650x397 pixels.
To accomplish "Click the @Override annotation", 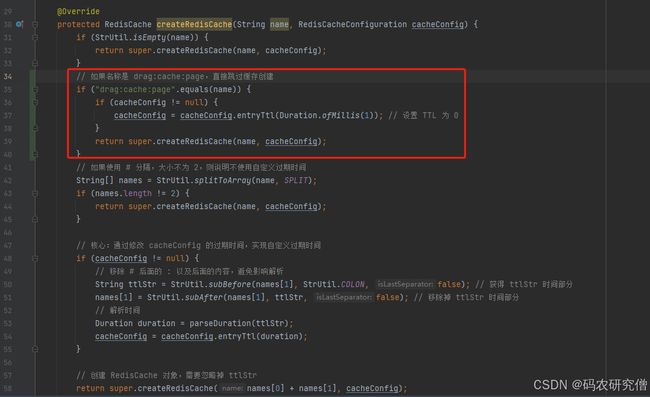I will coord(78,11).
